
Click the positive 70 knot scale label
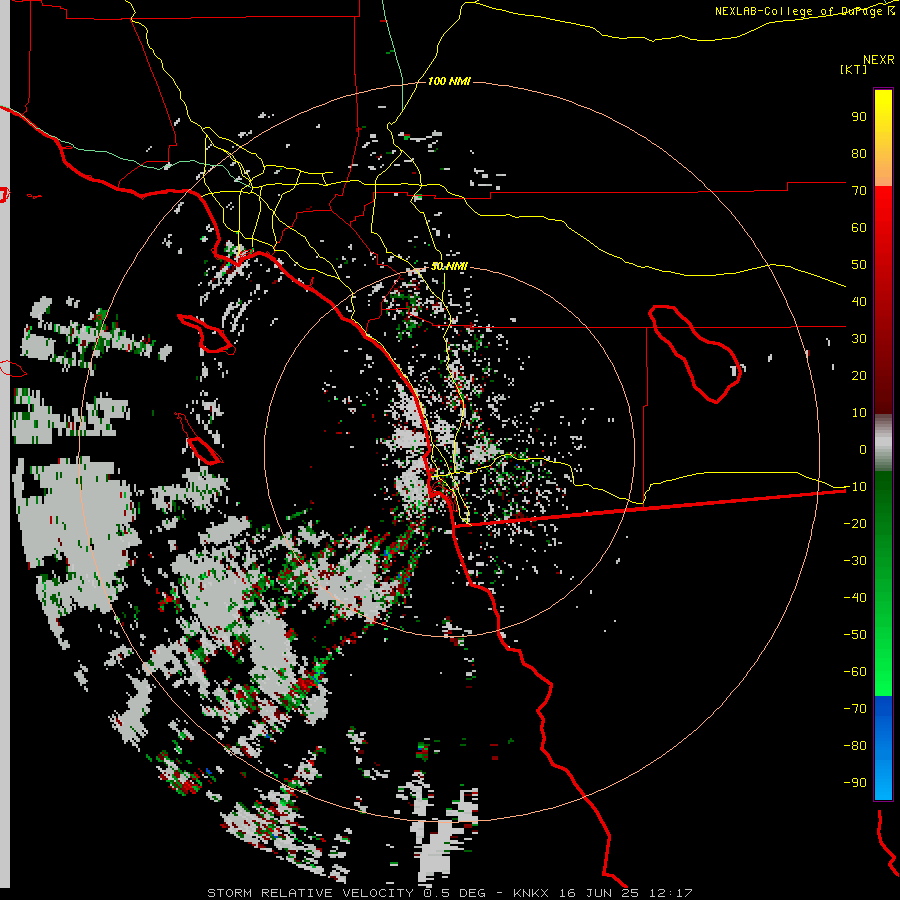(x=859, y=191)
